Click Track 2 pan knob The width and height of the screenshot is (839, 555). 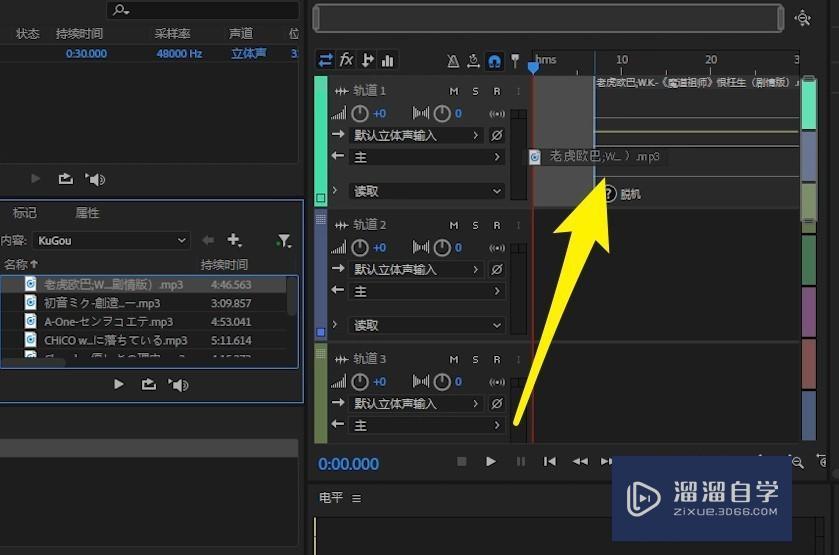442,247
